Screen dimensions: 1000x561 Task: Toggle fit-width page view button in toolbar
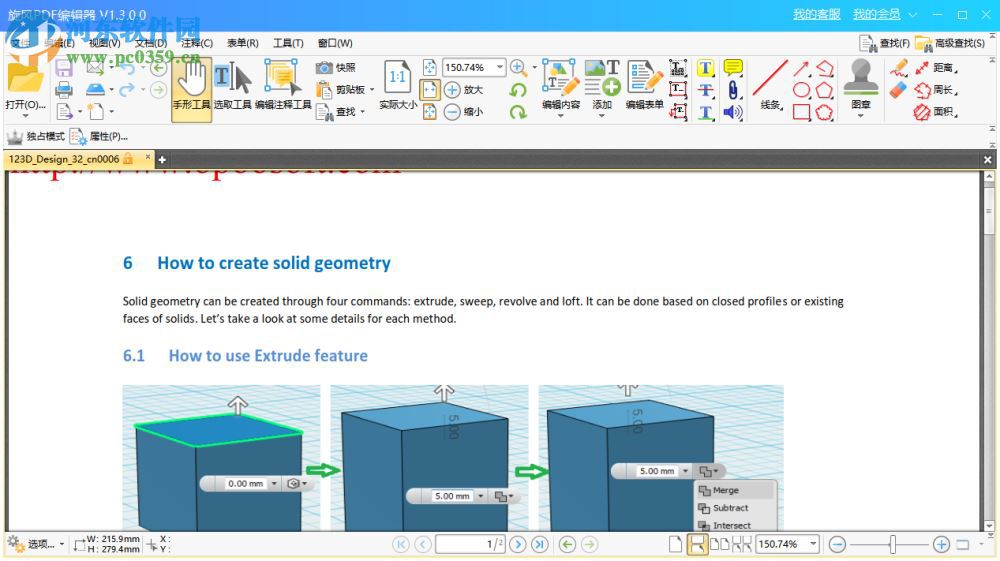click(x=429, y=90)
